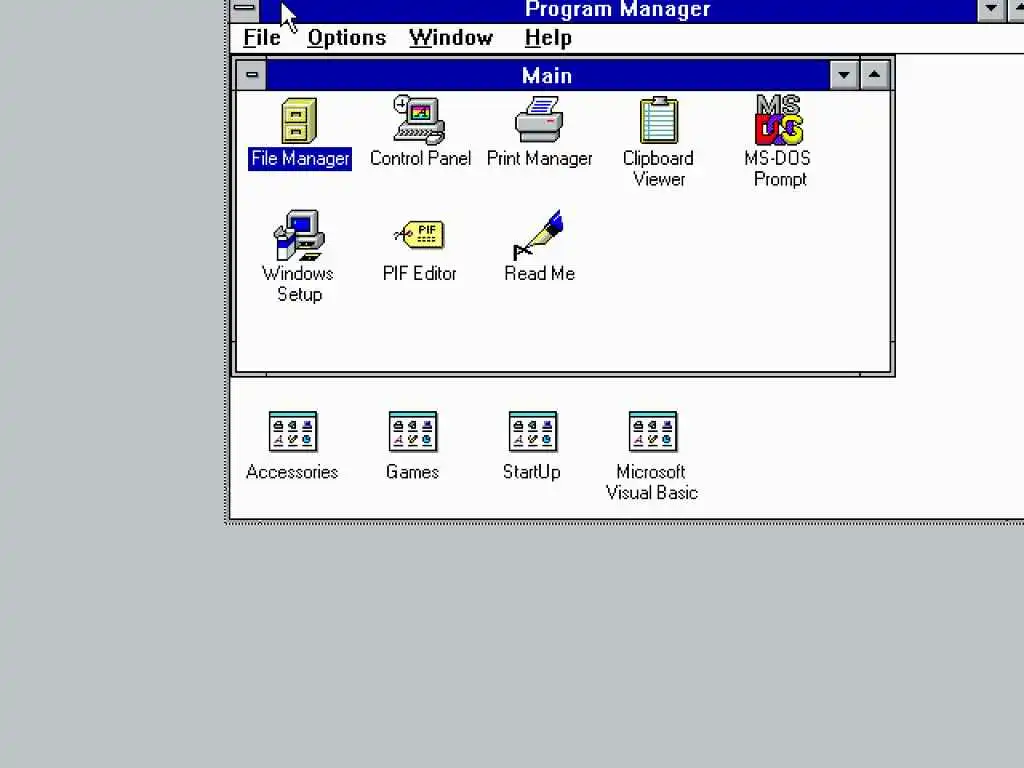Maximize the Main group window
This screenshot has width=1024, height=768.
tap(874, 75)
